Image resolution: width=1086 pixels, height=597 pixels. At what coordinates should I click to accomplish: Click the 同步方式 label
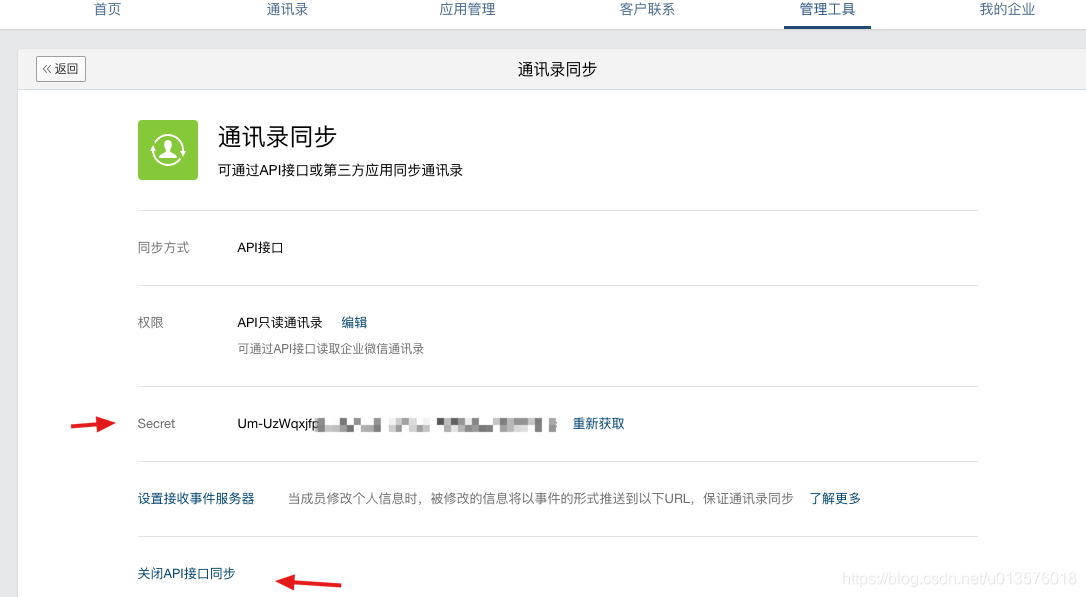coord(163,247)
